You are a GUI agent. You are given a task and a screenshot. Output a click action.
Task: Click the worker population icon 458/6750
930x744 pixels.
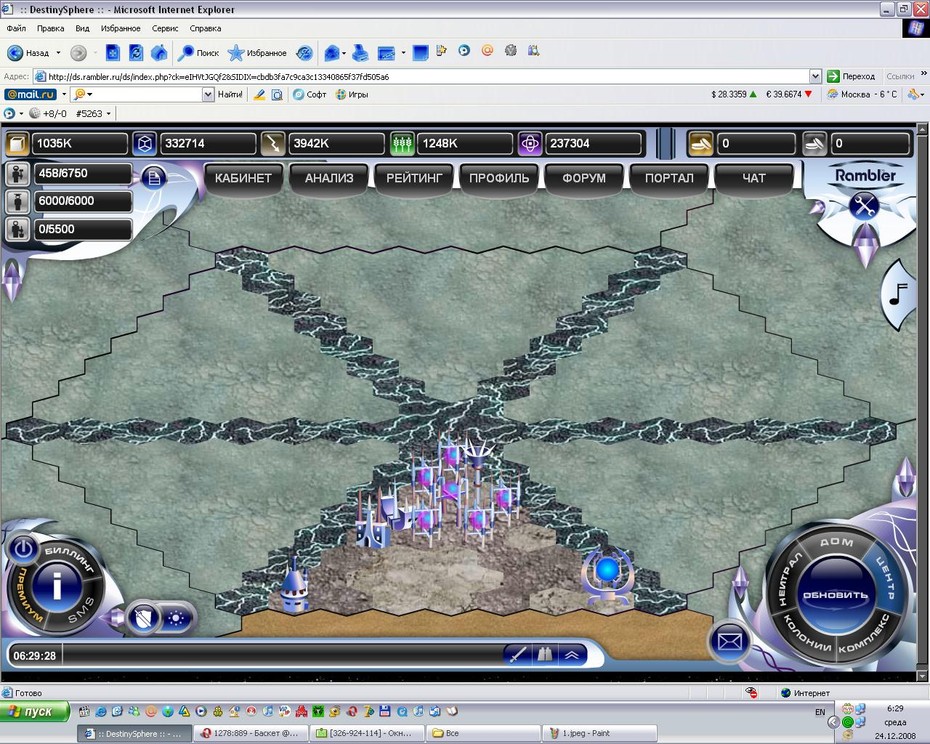pyautogui.click(x=18, y=174)
